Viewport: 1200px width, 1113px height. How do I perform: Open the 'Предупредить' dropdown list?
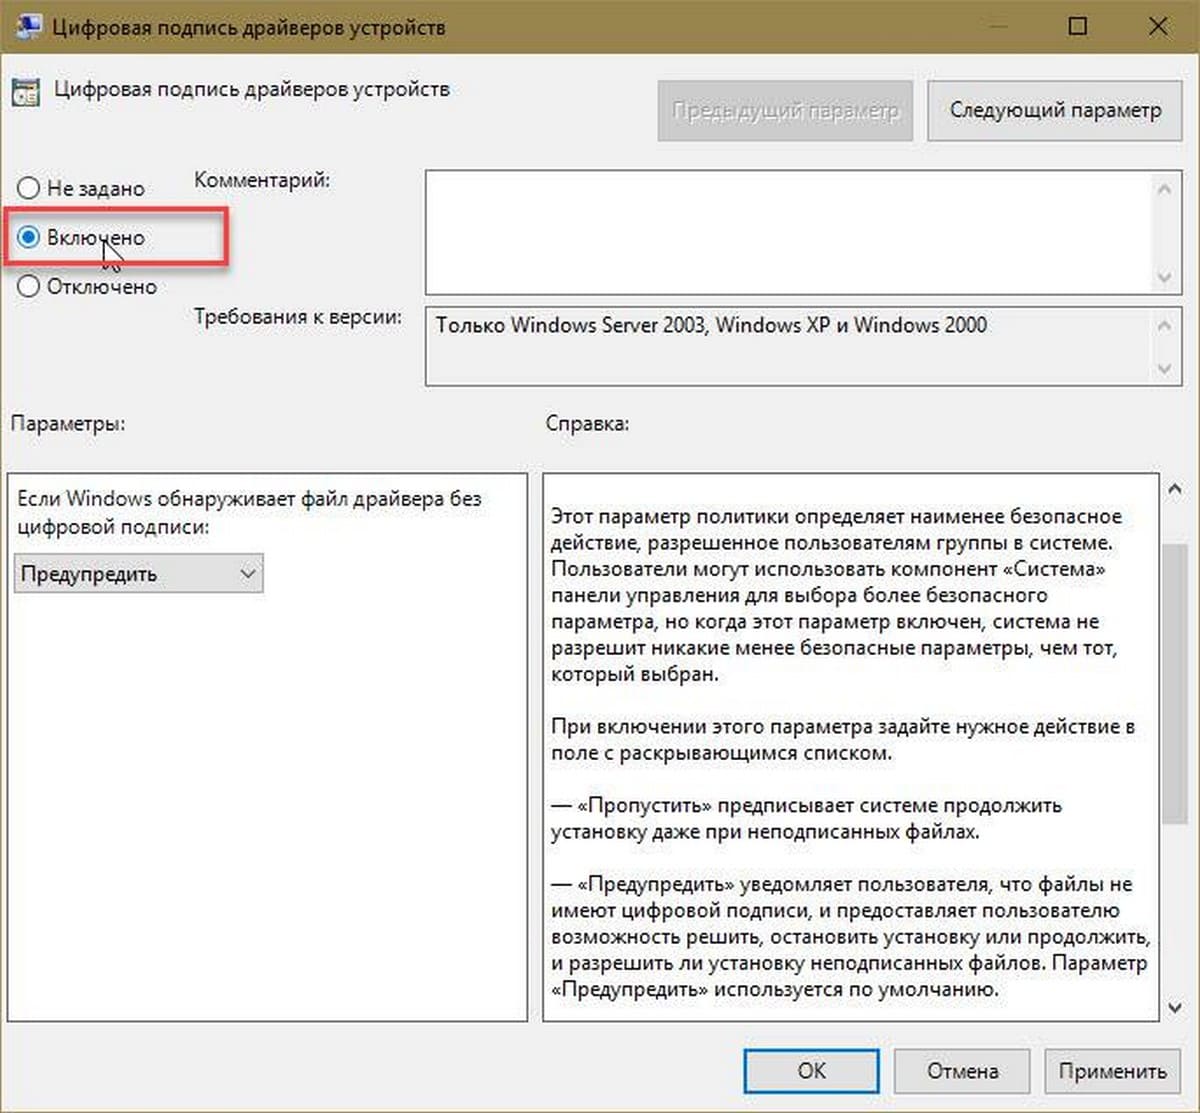pos(139,574)
